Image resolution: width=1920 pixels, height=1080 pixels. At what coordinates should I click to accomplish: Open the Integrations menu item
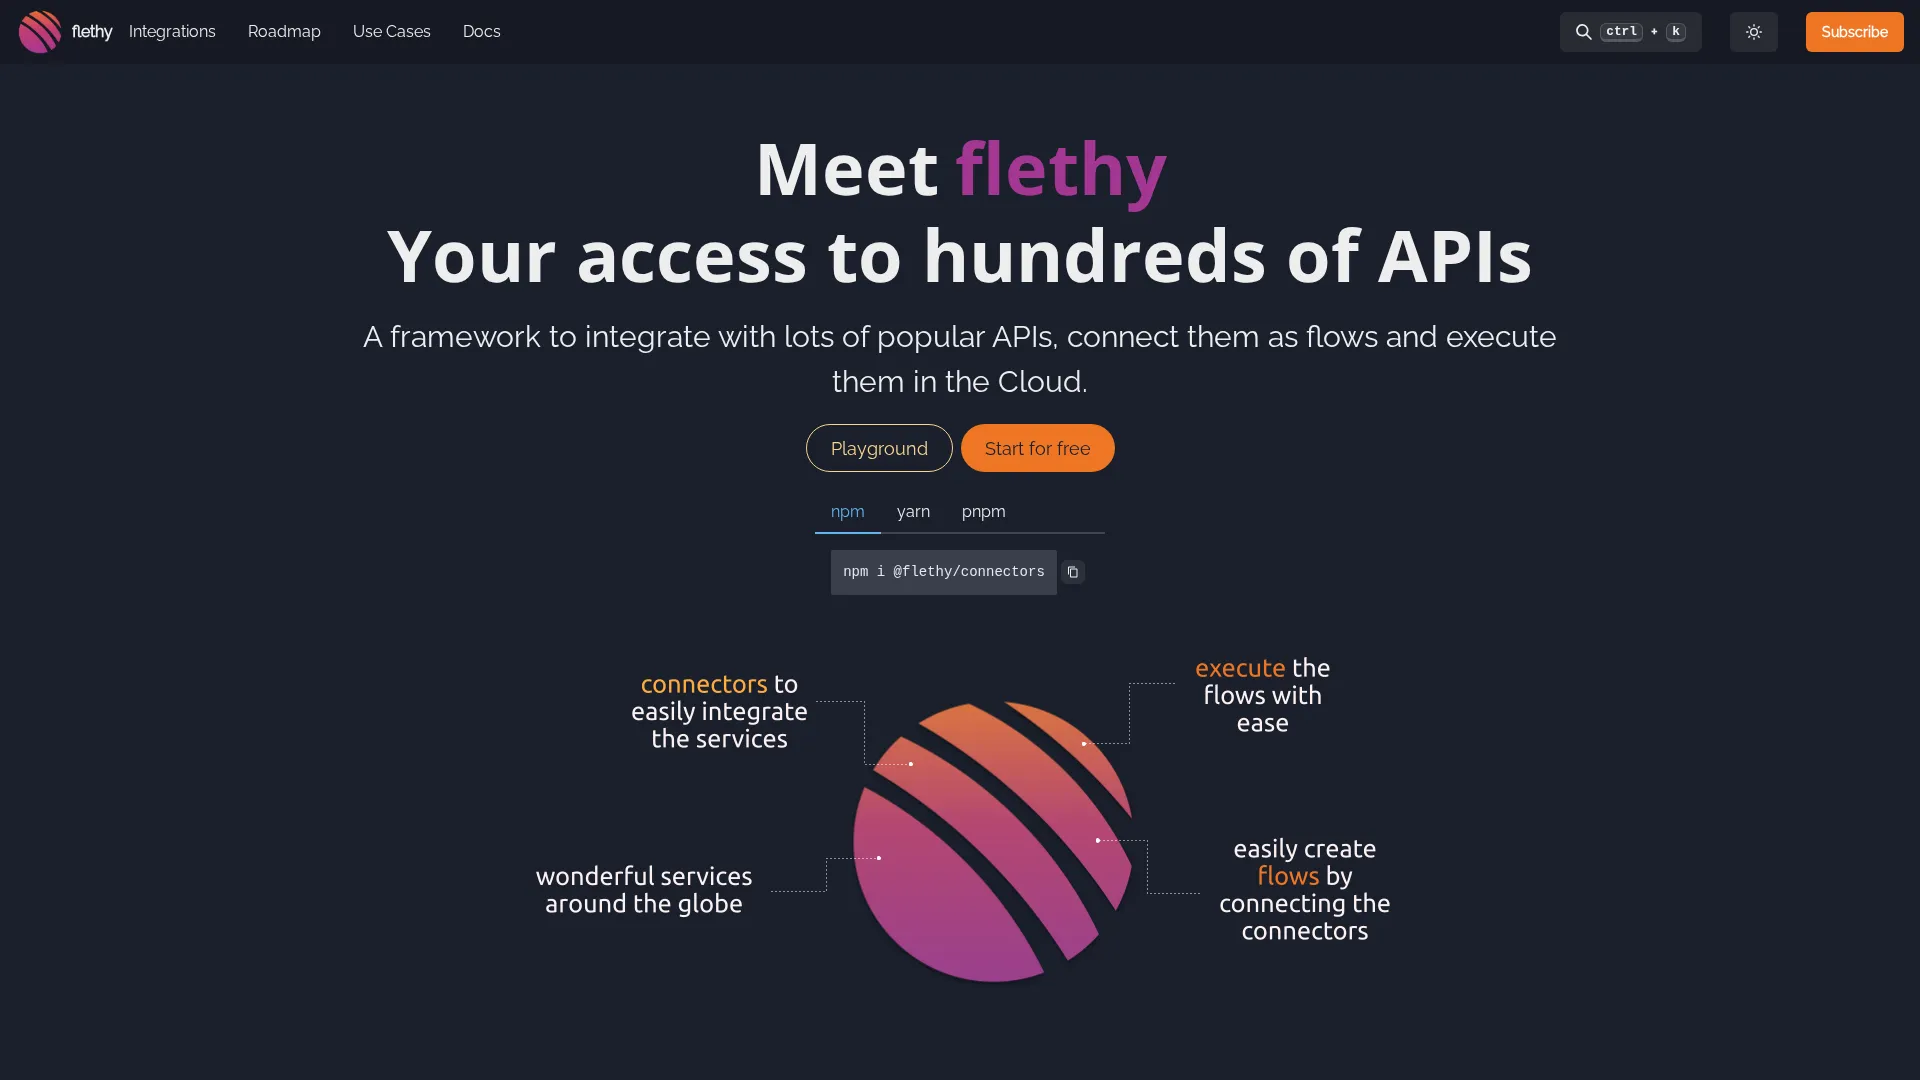point(172,32)
